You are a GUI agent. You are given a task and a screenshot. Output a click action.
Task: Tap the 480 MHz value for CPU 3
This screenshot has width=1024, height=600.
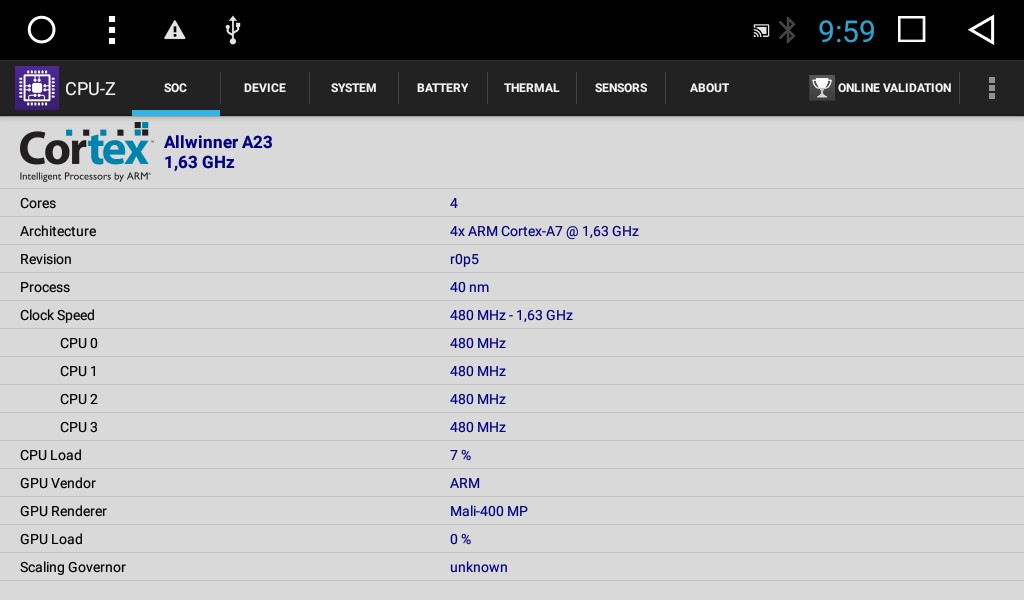pyautogui.click(x=478, y=428)
